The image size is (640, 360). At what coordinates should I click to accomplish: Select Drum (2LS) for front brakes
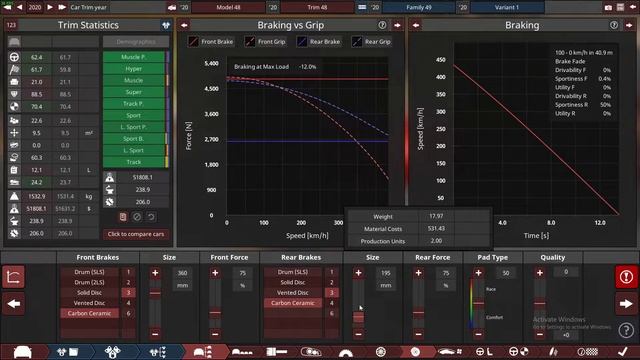click(x=89, y=282)
